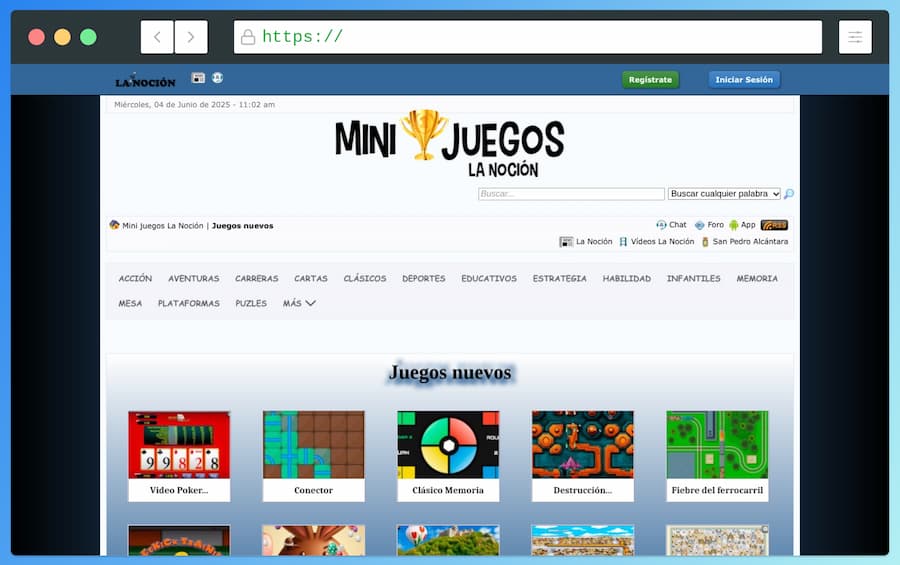The image size is (900, 565).
Task: Open the CARTAS category
Action: [x=311, y=278]
